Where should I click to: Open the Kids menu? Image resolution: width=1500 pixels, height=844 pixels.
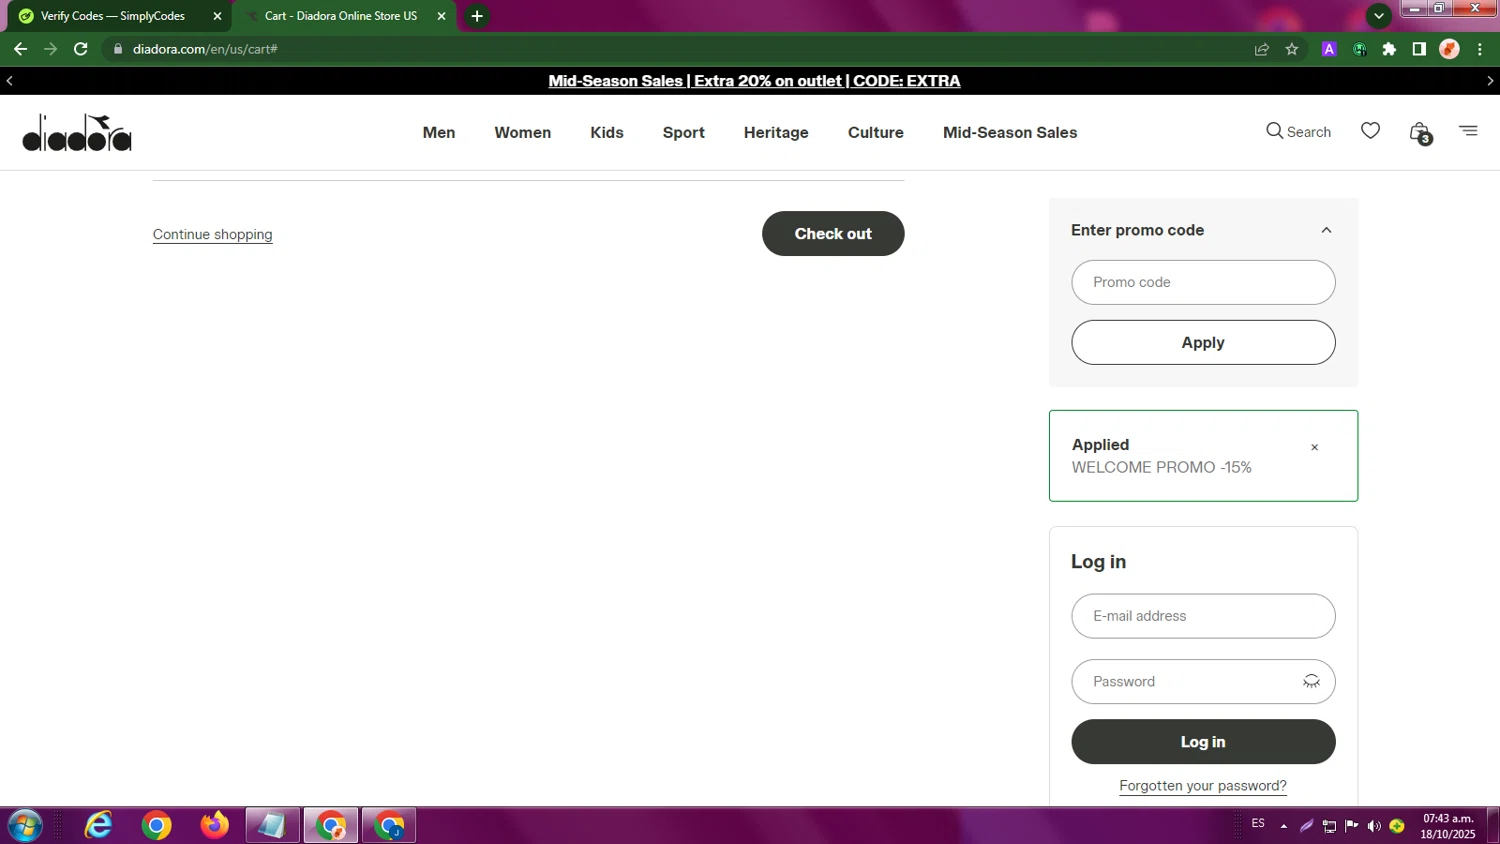pyautogui.click(x=607, y=132)
